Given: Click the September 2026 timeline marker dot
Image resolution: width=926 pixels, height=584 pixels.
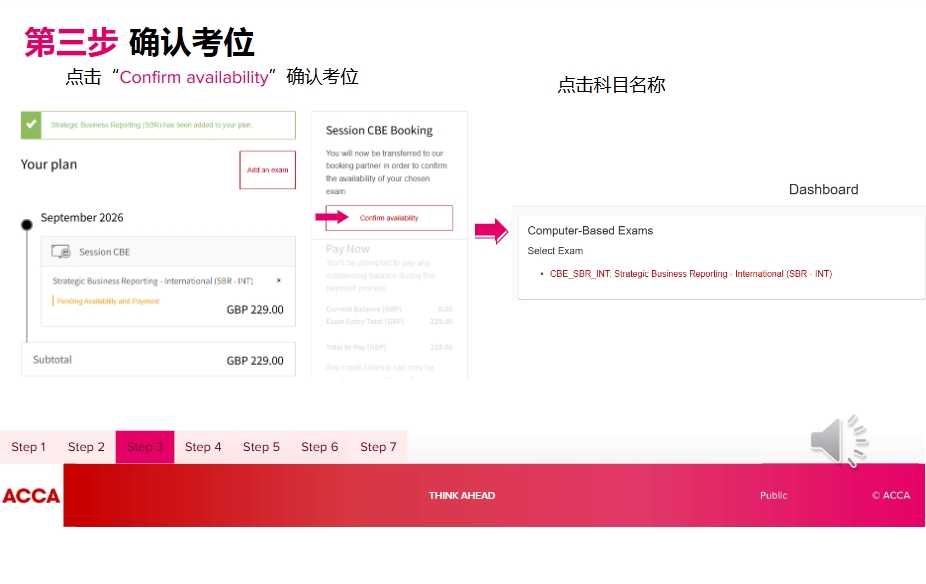Looking at the screenshot, I should pyautogui.click(x=27, y=224).
